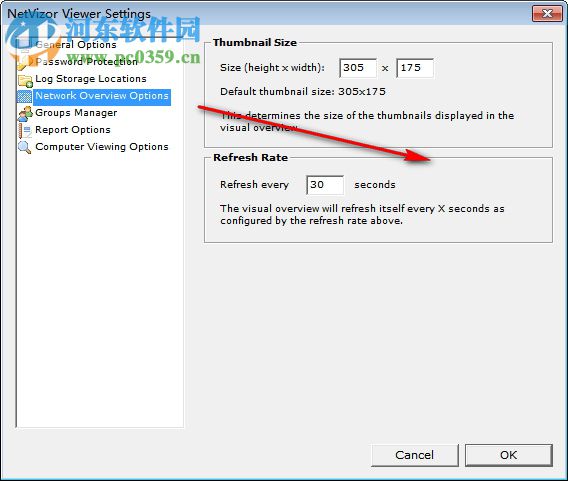Click the thumbnail height field showing 305
Viewport: 568px width, 481px height.
pyautogui.click(x=358, y=68)
